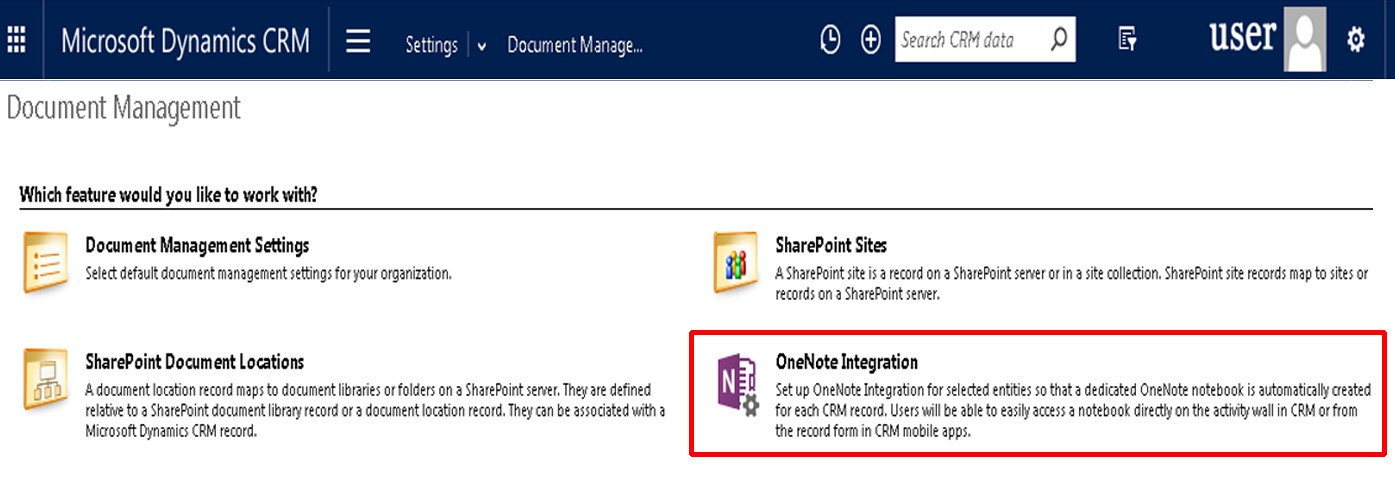The height and width of the screenshot is (482, 1395).
Task: Open SharePoint Document Locations link
Action: [195, 362]
